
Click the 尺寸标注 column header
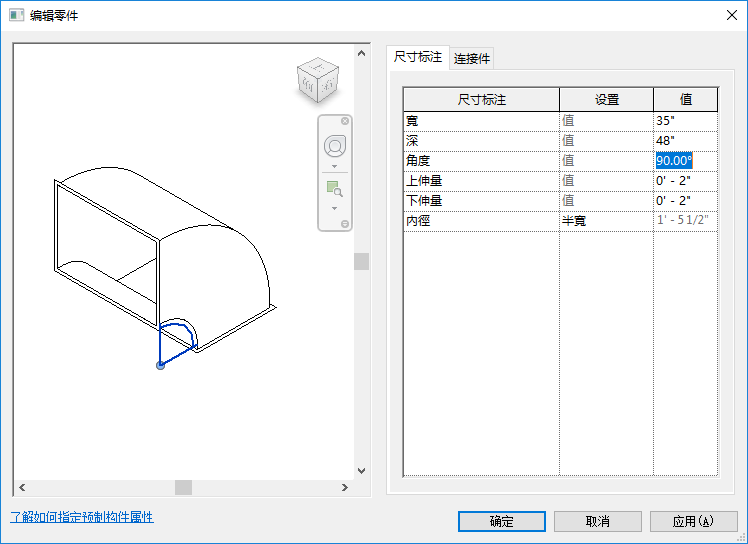coord(481,100)
